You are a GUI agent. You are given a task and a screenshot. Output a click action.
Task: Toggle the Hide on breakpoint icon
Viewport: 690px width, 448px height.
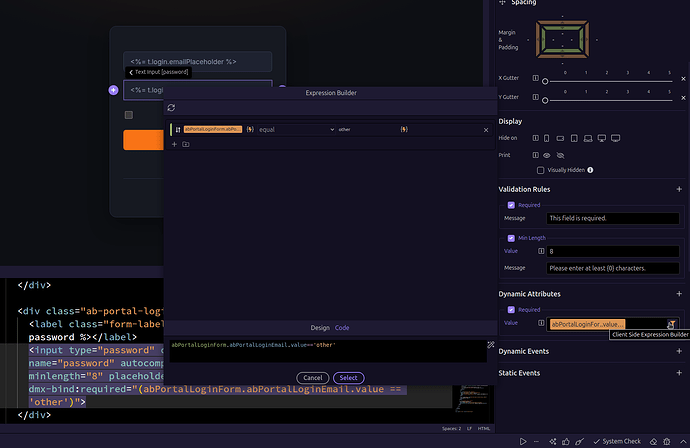click(536, 138)
